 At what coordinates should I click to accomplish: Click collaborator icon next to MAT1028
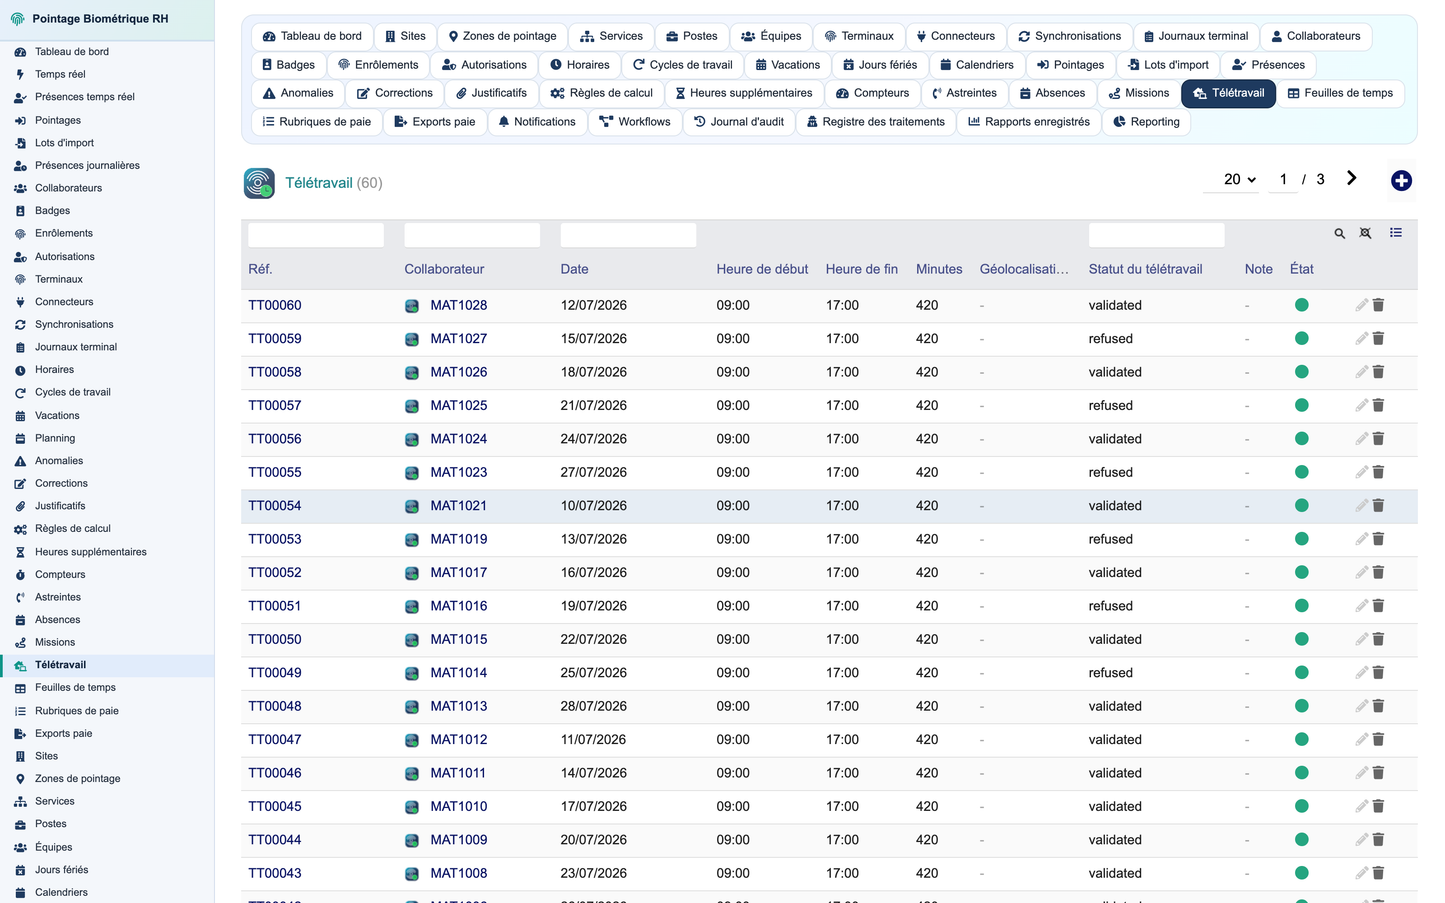coord(412,306)
